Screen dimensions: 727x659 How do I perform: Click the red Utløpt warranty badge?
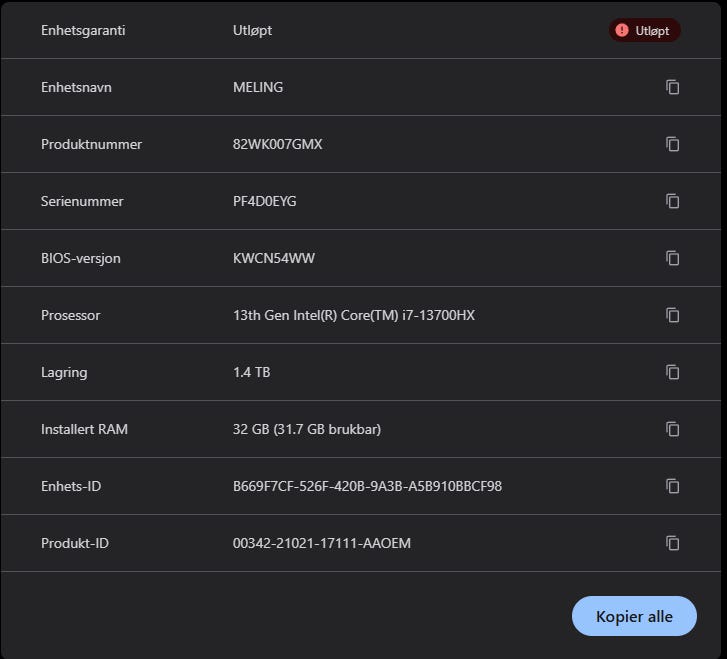click(x=645, y=31)
